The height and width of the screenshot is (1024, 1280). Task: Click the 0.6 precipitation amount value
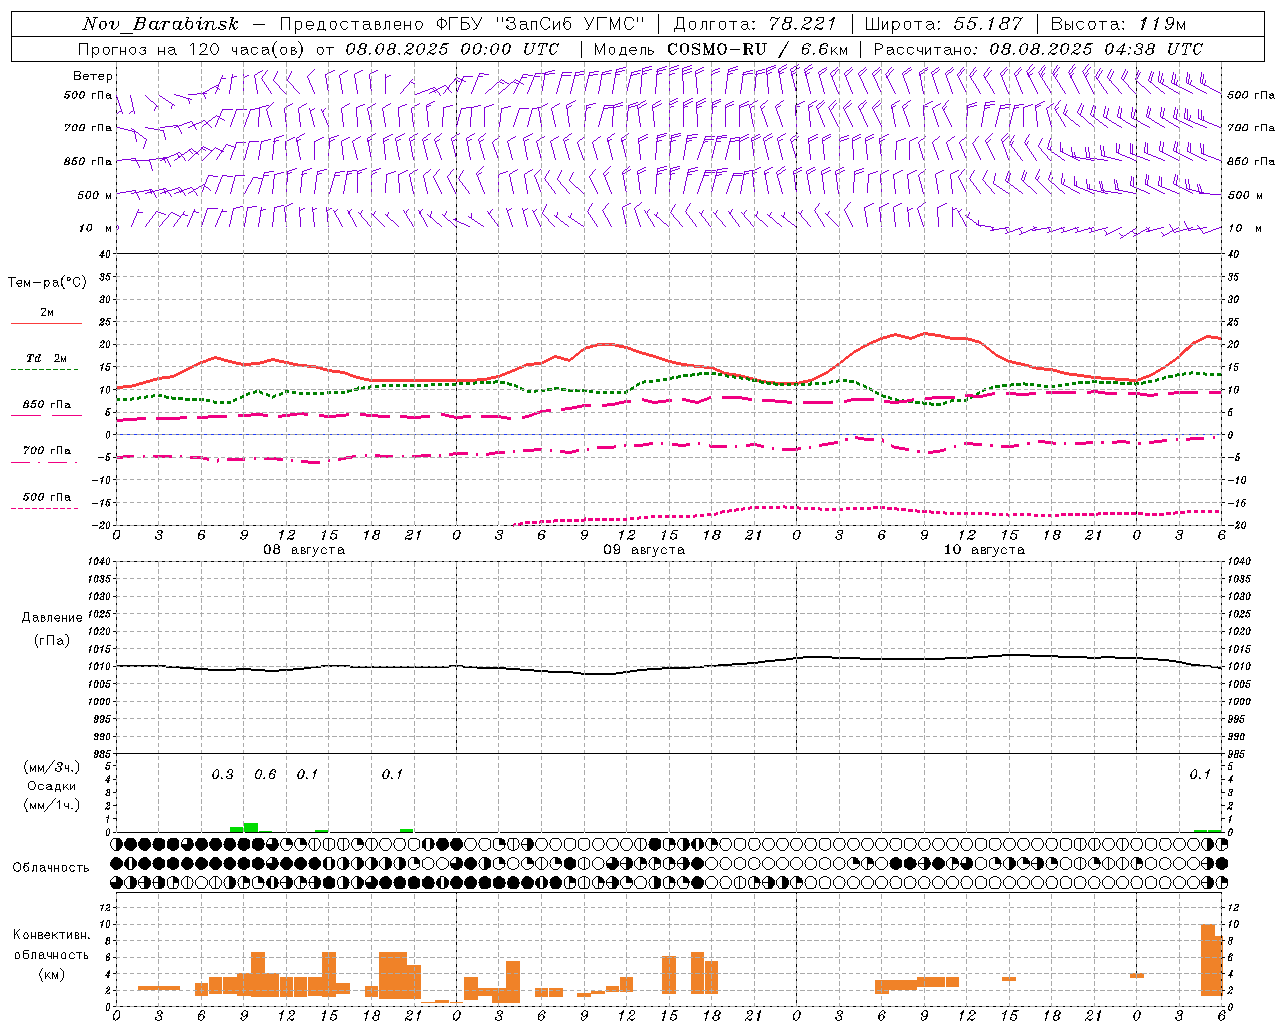click(265, 775)
